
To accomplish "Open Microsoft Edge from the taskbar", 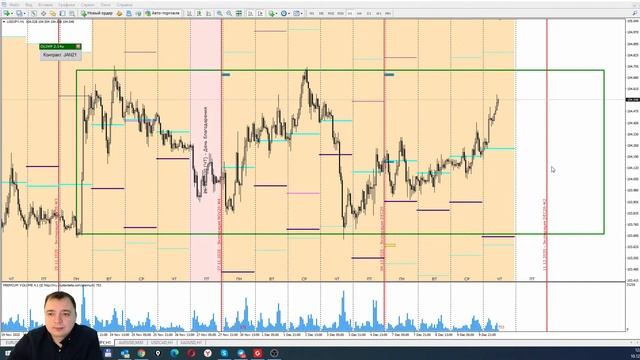I will tap(174, 353).
